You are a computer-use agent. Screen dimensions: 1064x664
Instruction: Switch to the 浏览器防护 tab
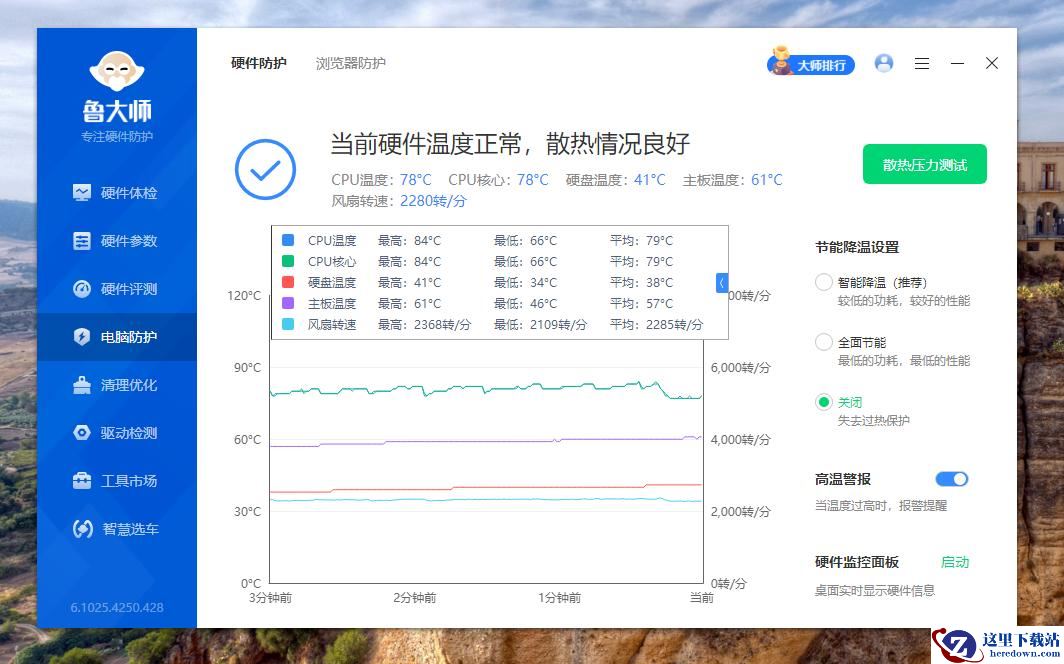351,63
